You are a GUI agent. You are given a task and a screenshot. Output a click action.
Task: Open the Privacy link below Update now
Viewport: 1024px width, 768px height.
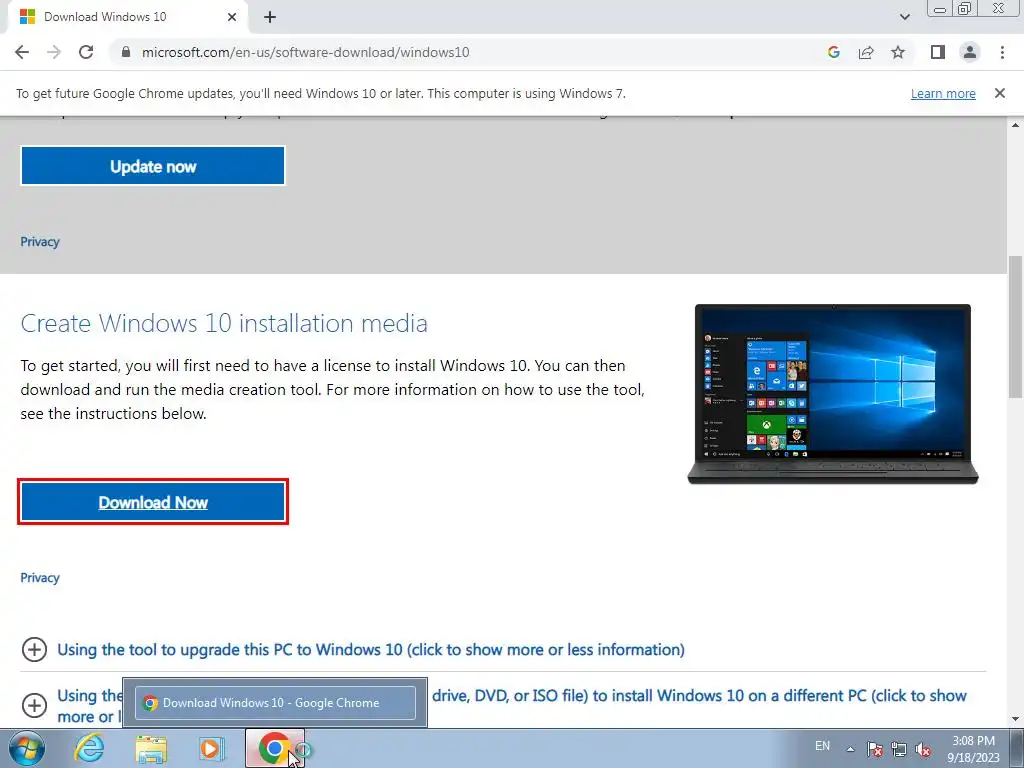[x=40, y=242]
